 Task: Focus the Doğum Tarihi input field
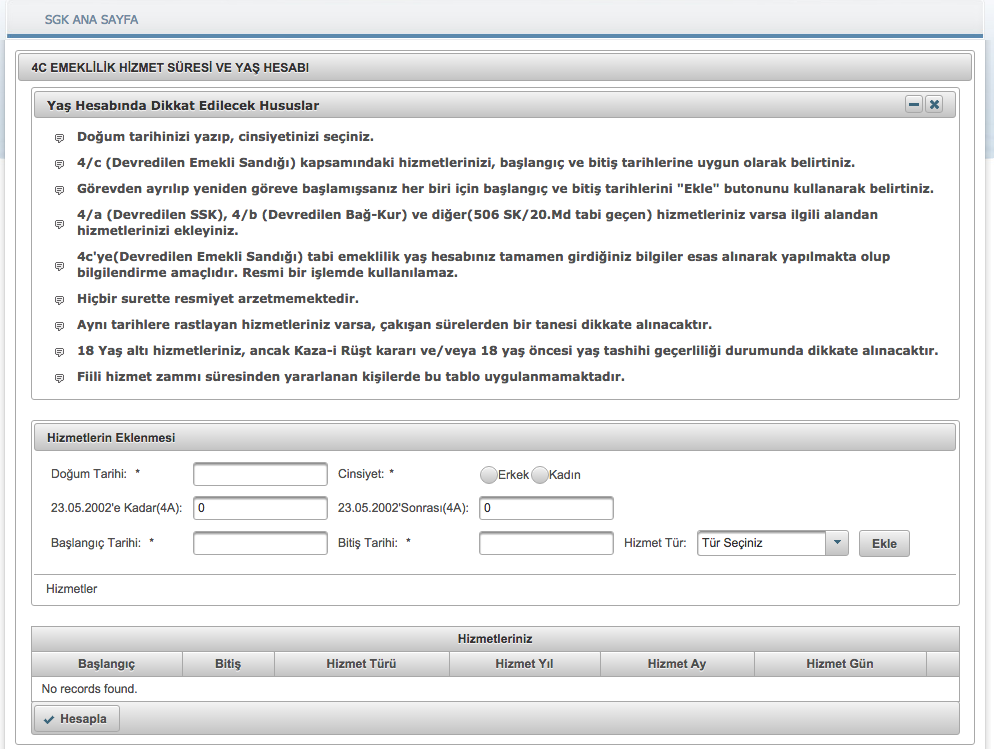[x=260, y=474]
